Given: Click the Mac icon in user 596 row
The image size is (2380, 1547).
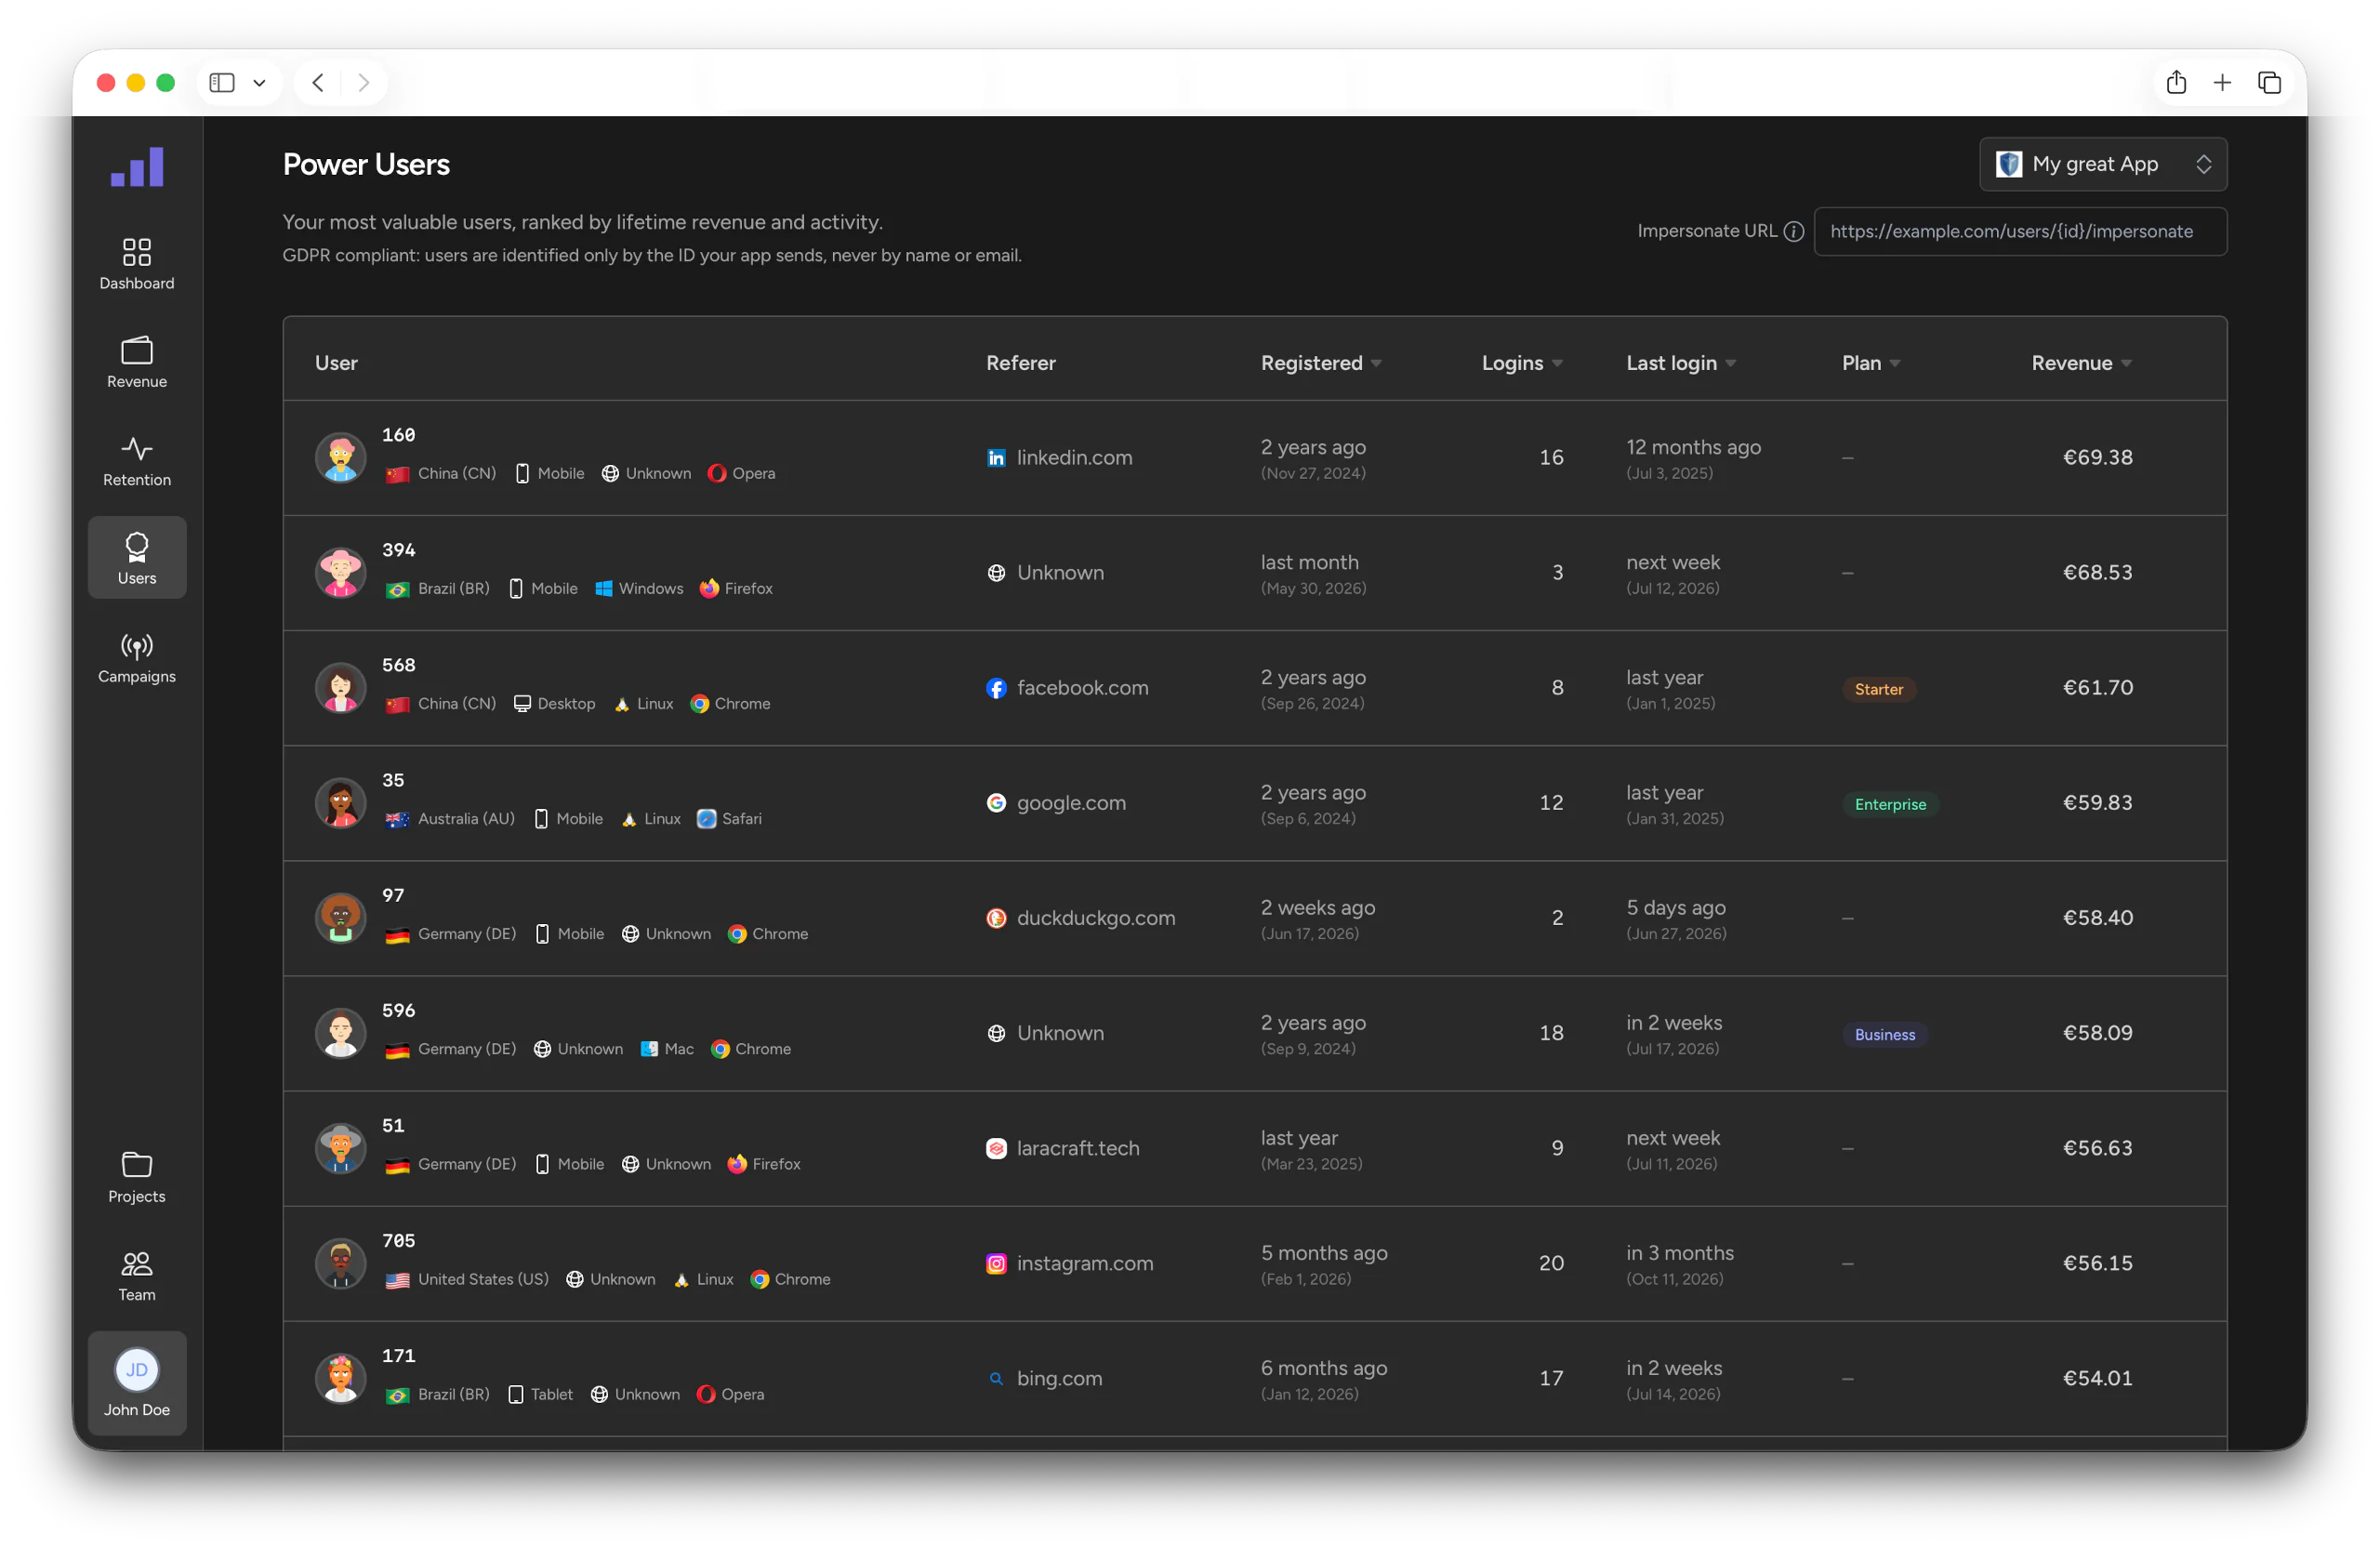Looking at the screenshot, I should (x=649, y=1049).
